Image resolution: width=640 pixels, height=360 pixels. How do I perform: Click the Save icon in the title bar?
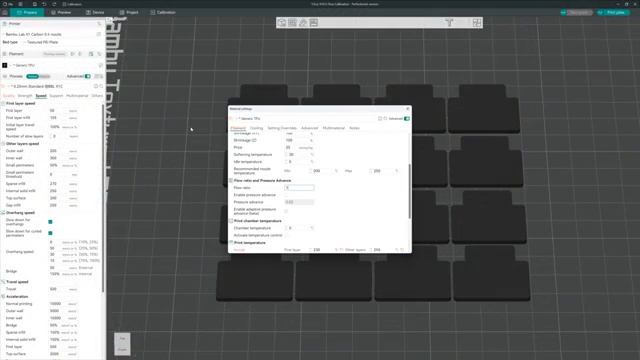pos(35,4)
